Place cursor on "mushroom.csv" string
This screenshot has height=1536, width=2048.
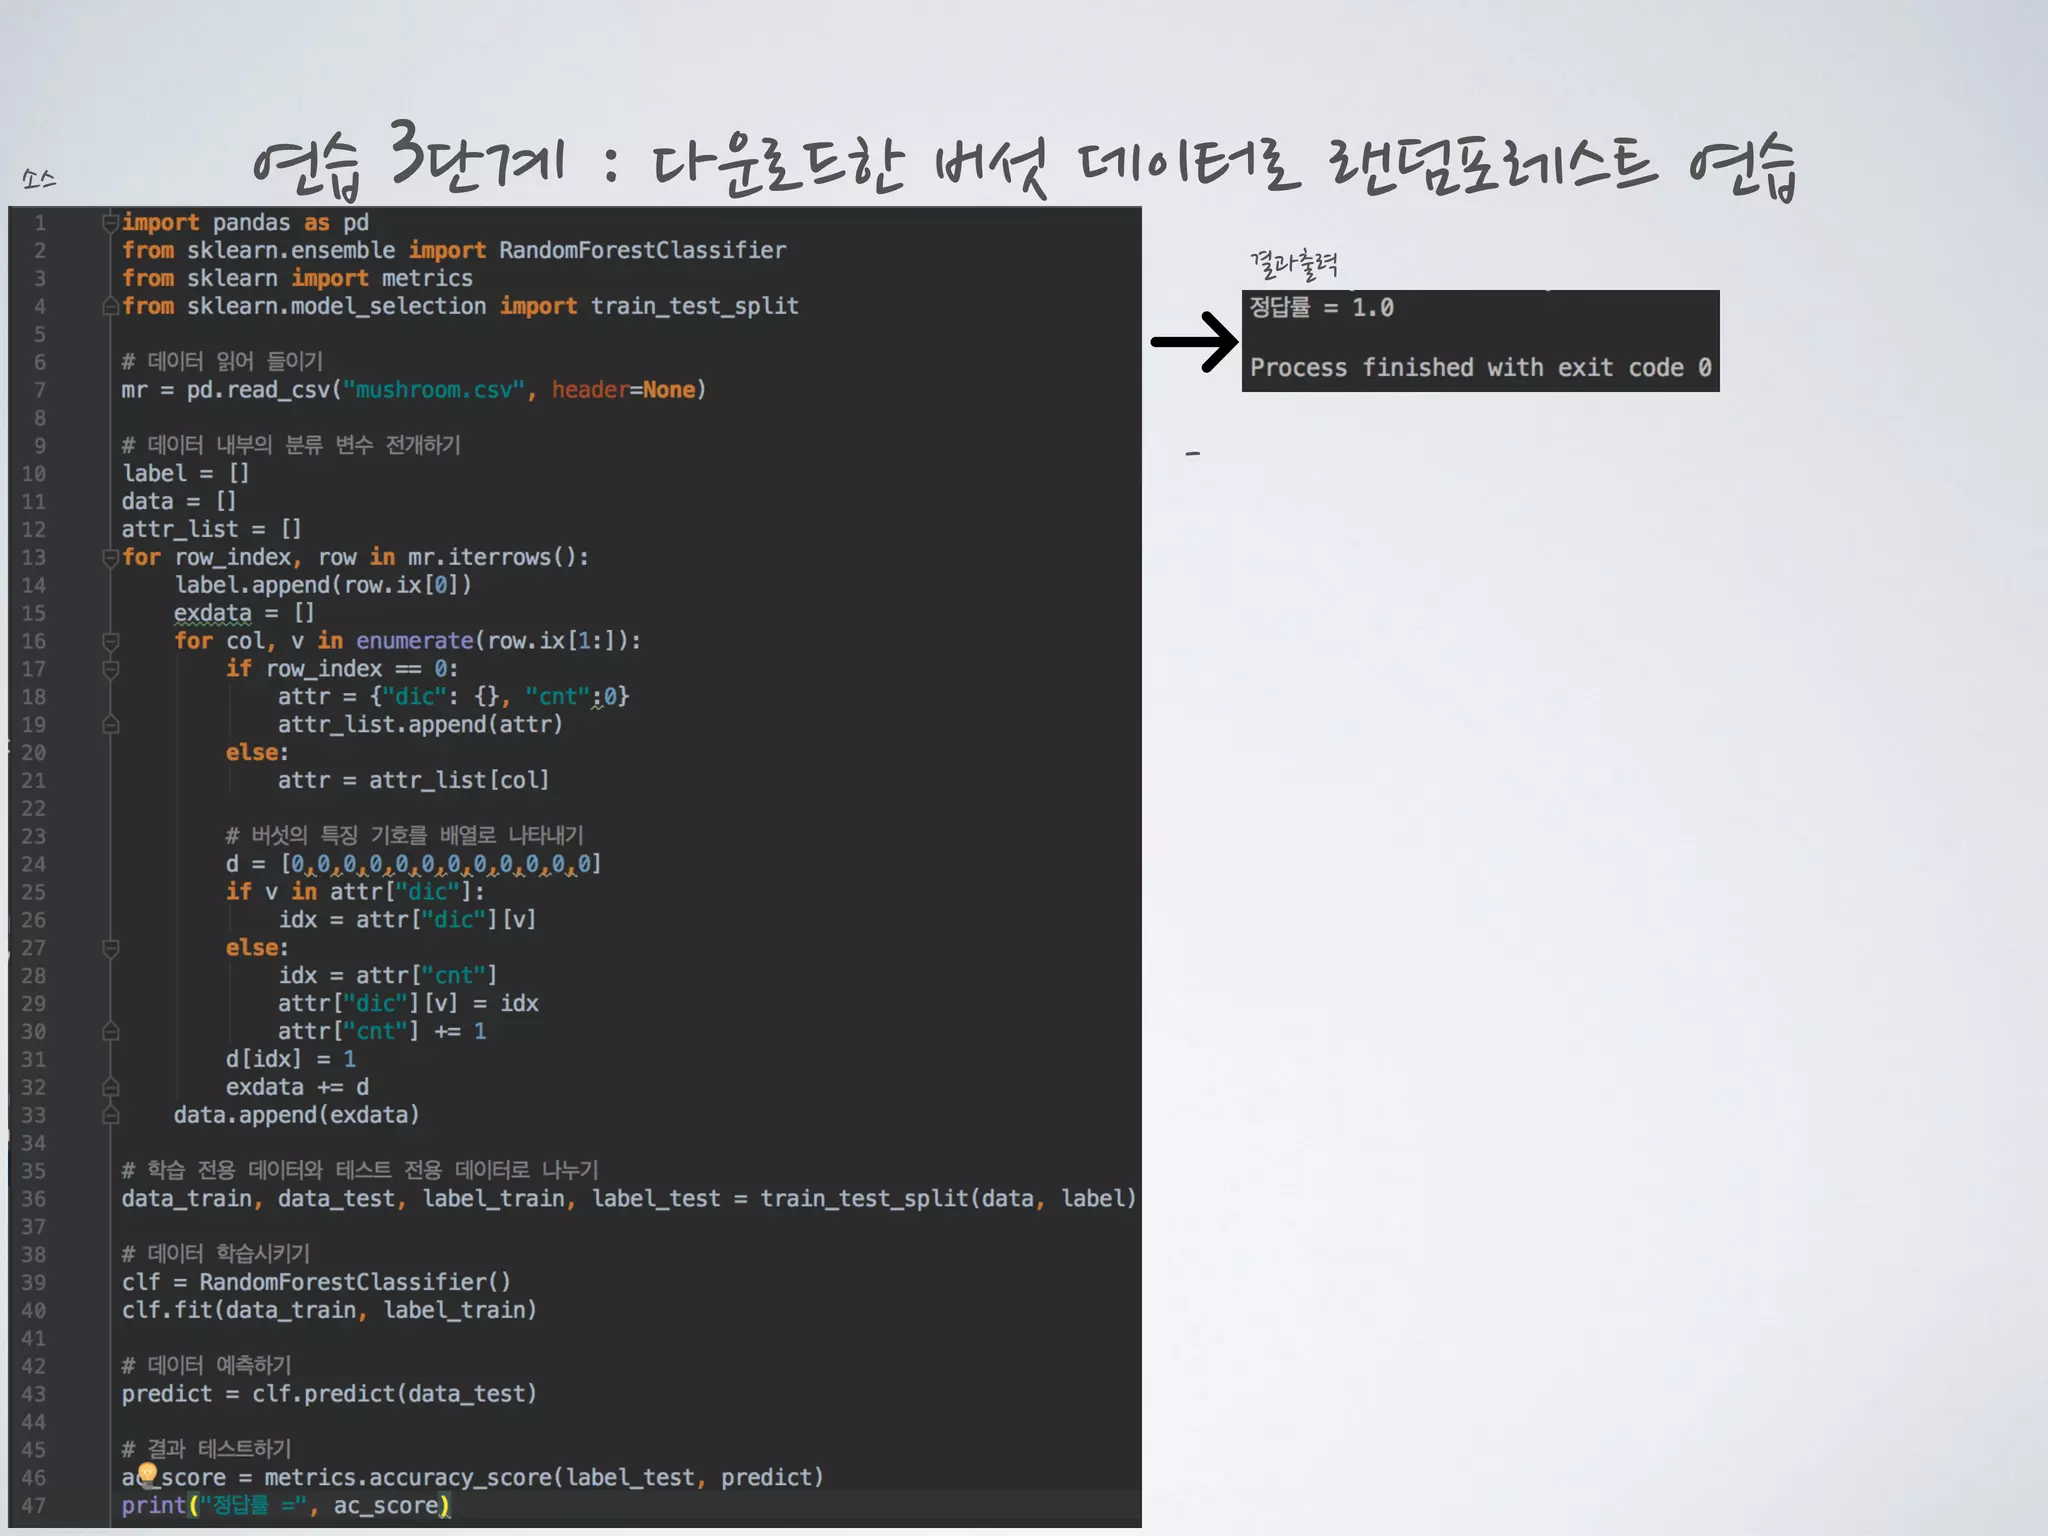point(434,390)
